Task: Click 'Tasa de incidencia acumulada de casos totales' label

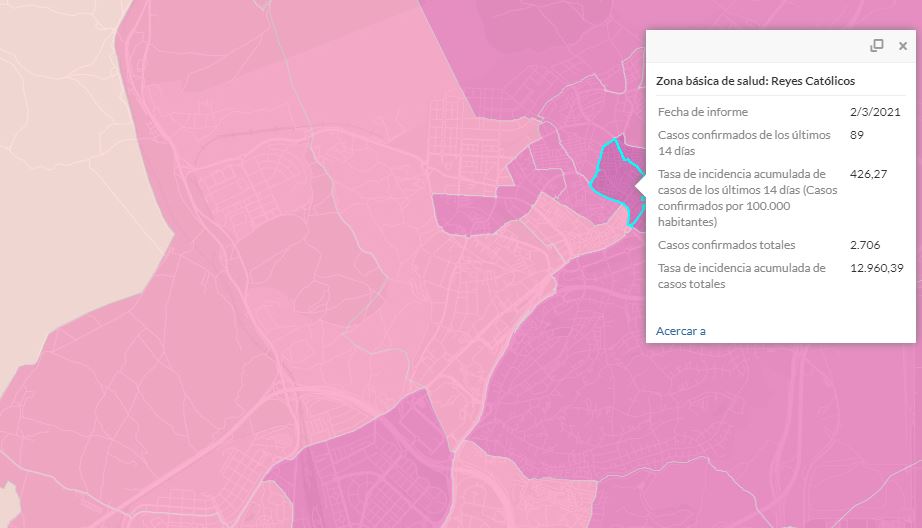Action: coord(741,276)
